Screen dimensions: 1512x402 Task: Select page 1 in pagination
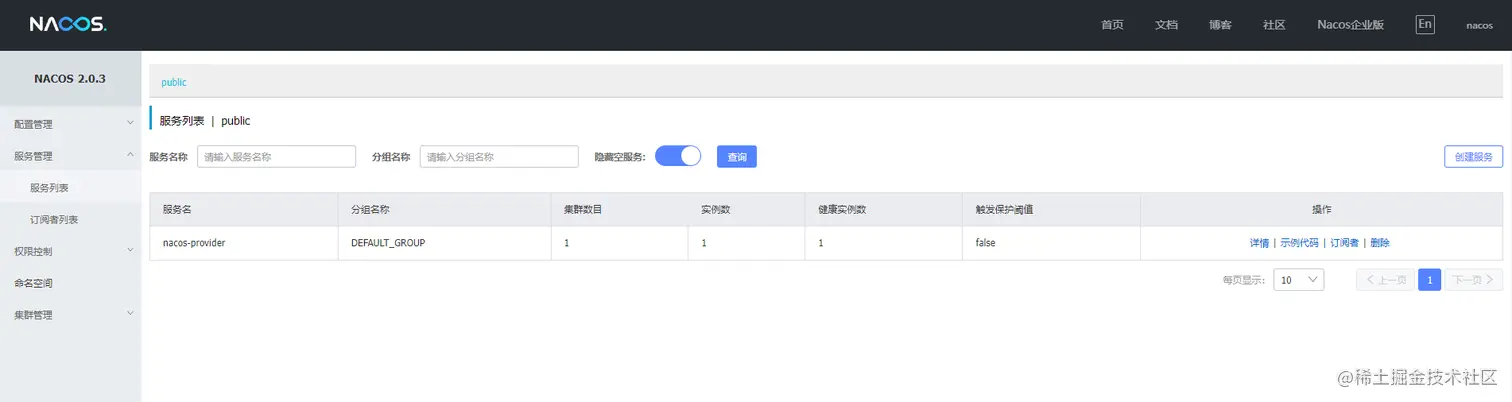point(1430,280)
